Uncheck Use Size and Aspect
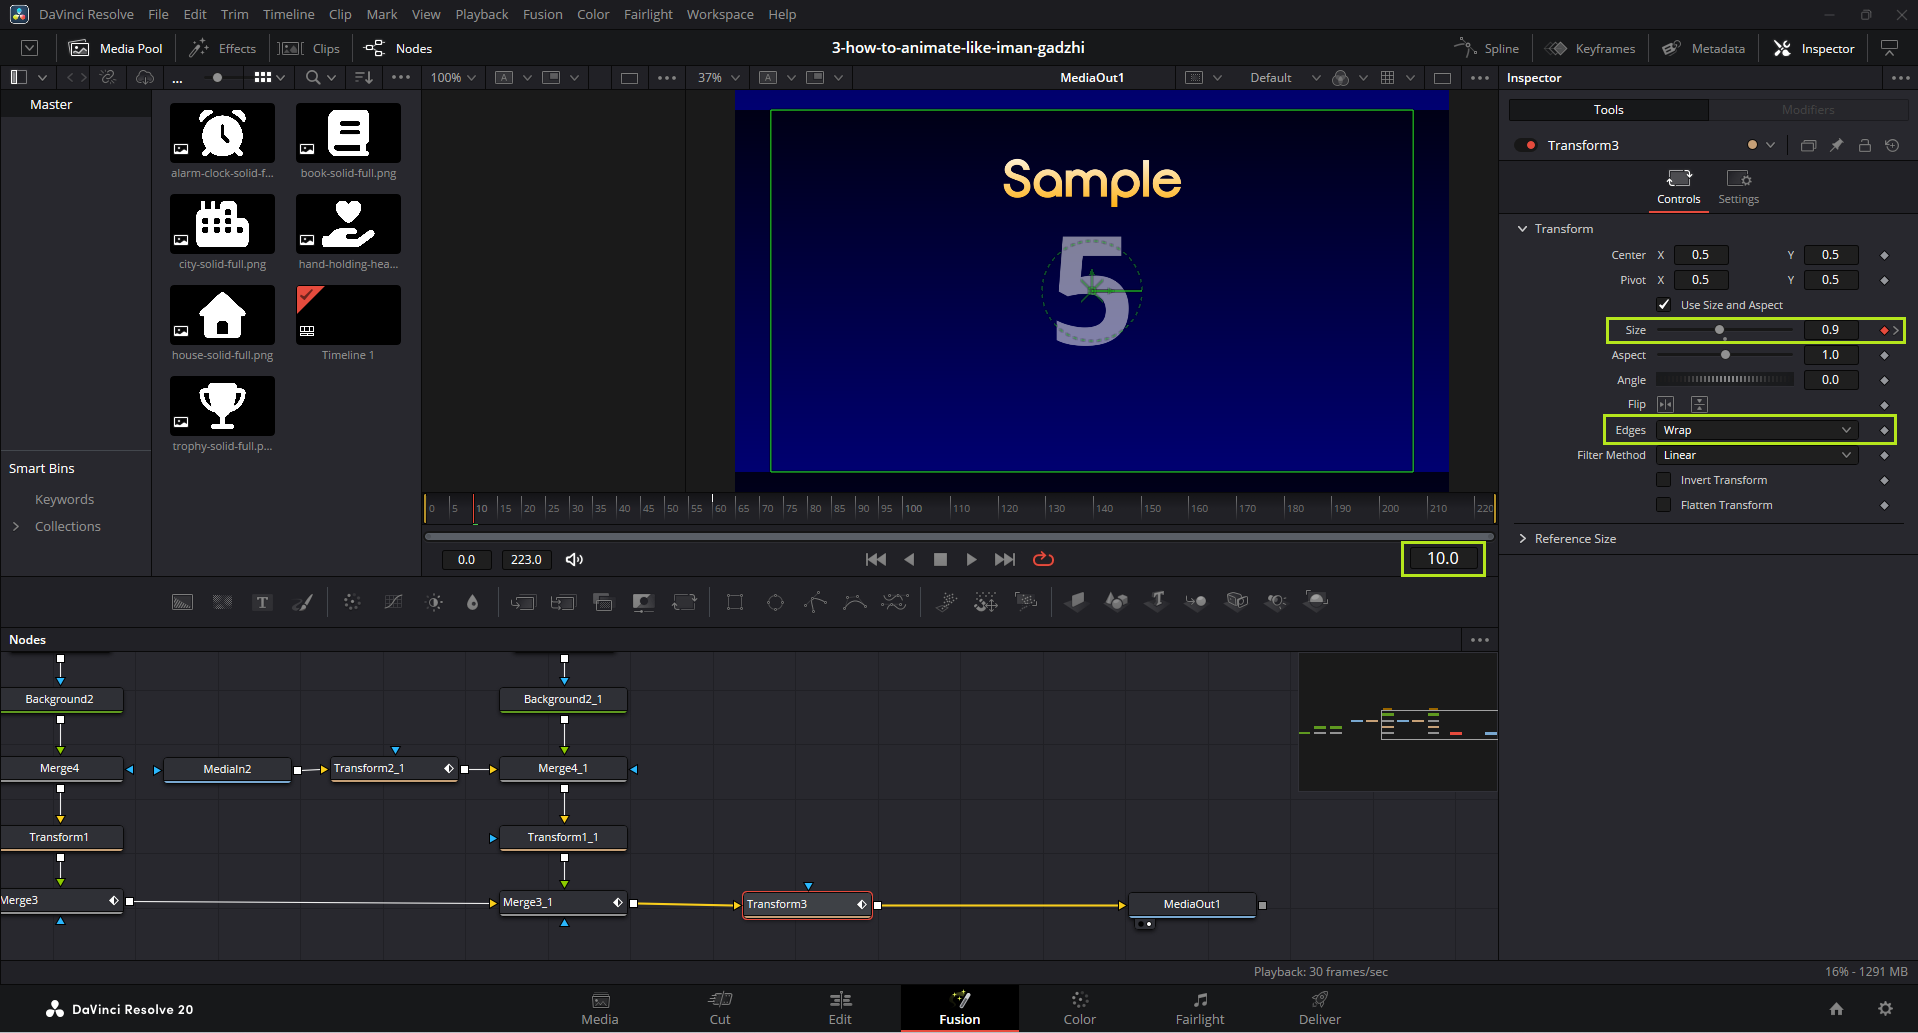 [x=1664, y=305]
